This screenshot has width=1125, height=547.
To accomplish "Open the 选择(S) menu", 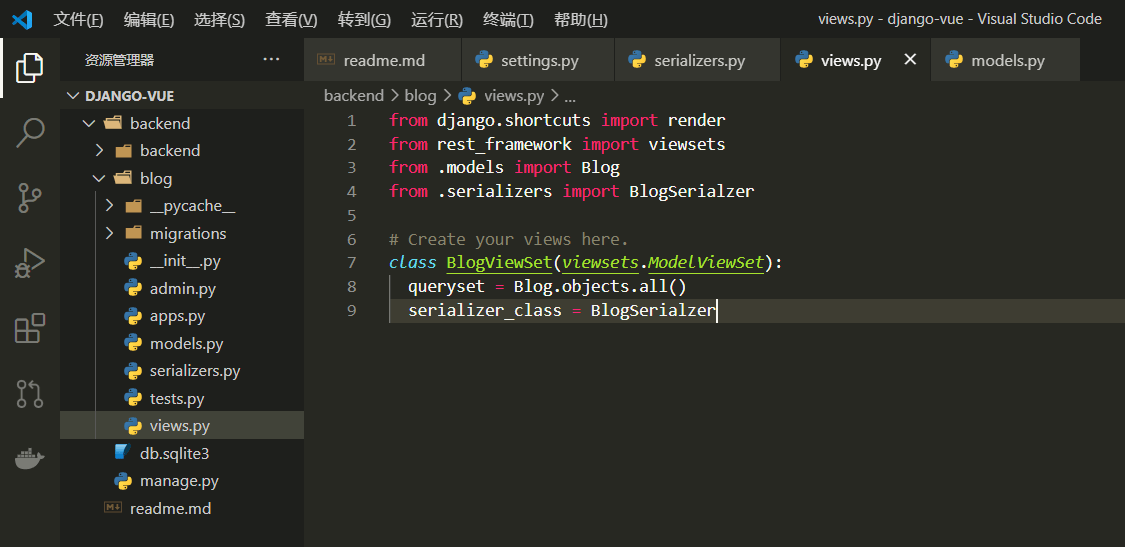I will tap(220, 20).
